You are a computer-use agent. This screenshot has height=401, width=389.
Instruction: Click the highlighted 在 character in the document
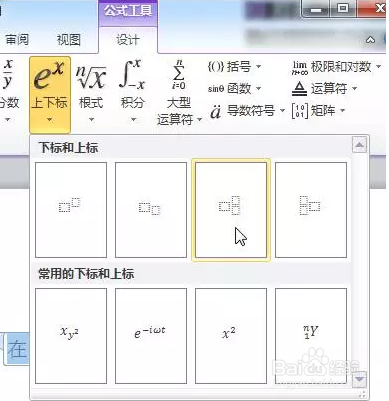pos(17,348)
